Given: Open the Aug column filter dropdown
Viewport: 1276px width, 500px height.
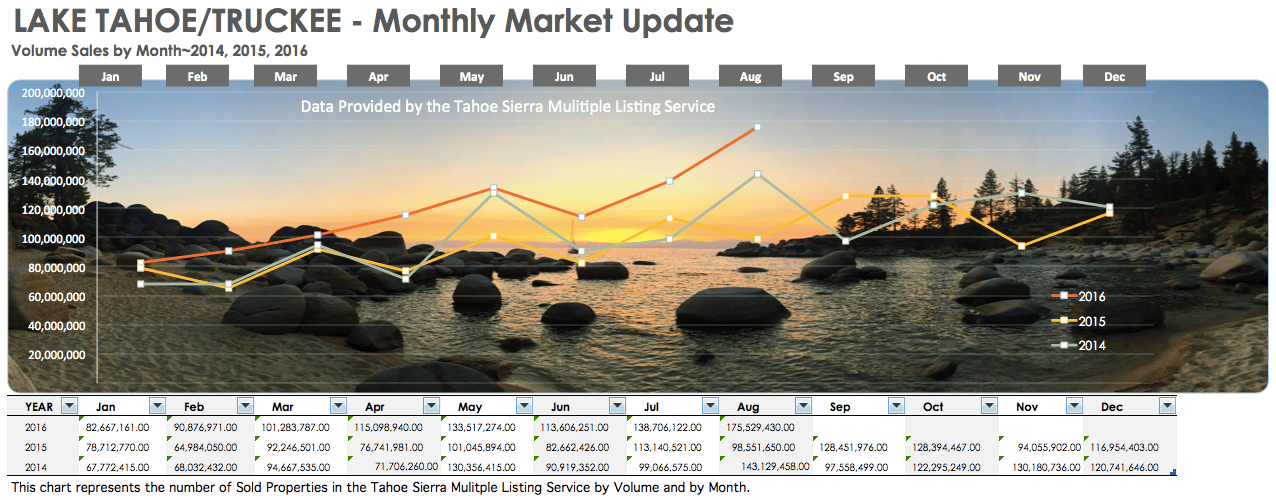Looking at the screenshot, I should tap(803, 406).
